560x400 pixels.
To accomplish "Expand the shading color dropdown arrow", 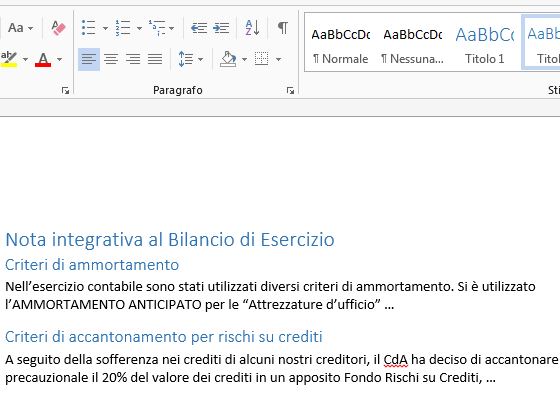I will click(x=245, y=59).
